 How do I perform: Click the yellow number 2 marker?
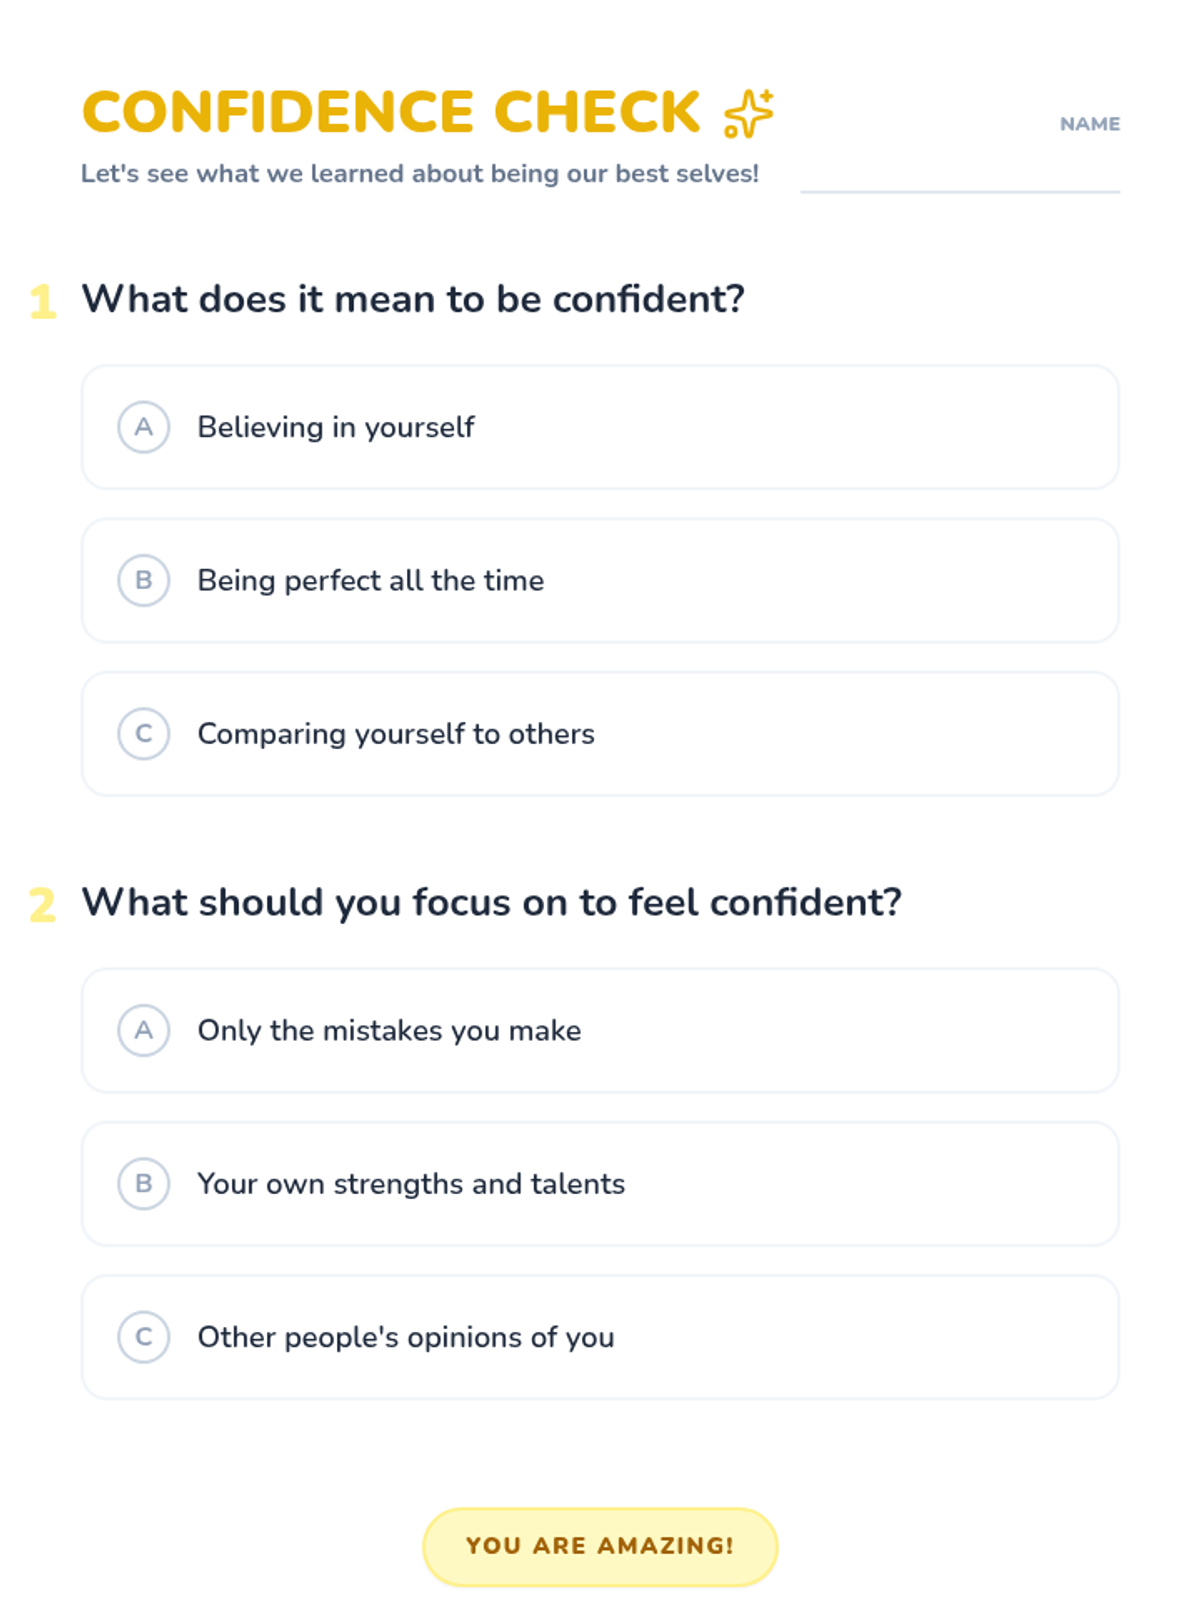[x=43, y=905]
